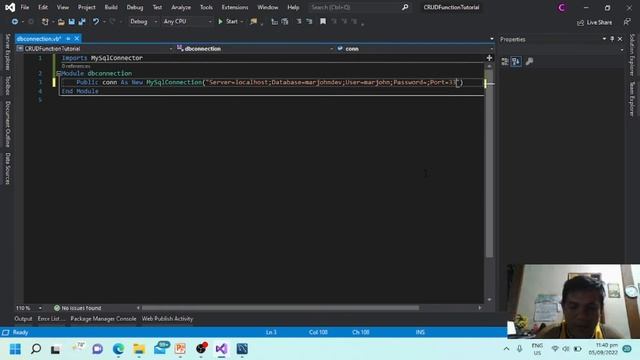The width and height of the screenshot is (640, 360).
Task: Close the dbconnection.vb tab
Action: click(x=76, y=39)
